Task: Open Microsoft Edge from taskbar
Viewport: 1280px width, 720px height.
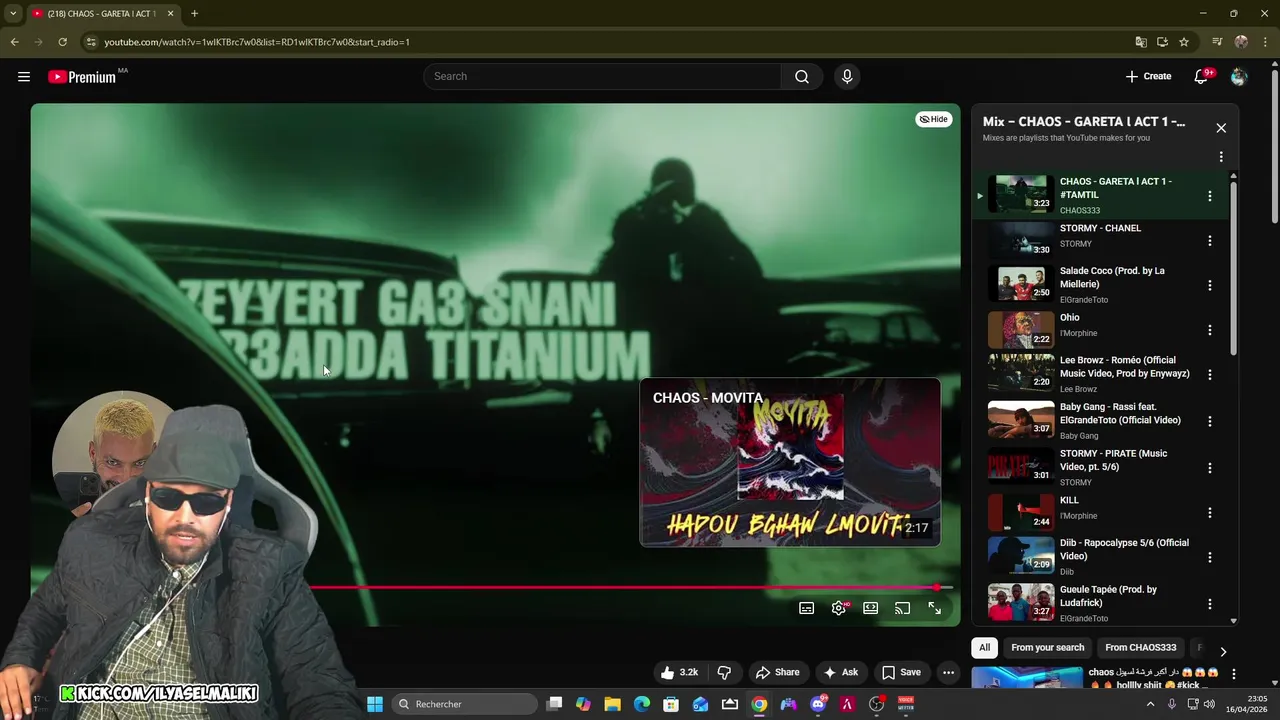Action: click(642, 704)
